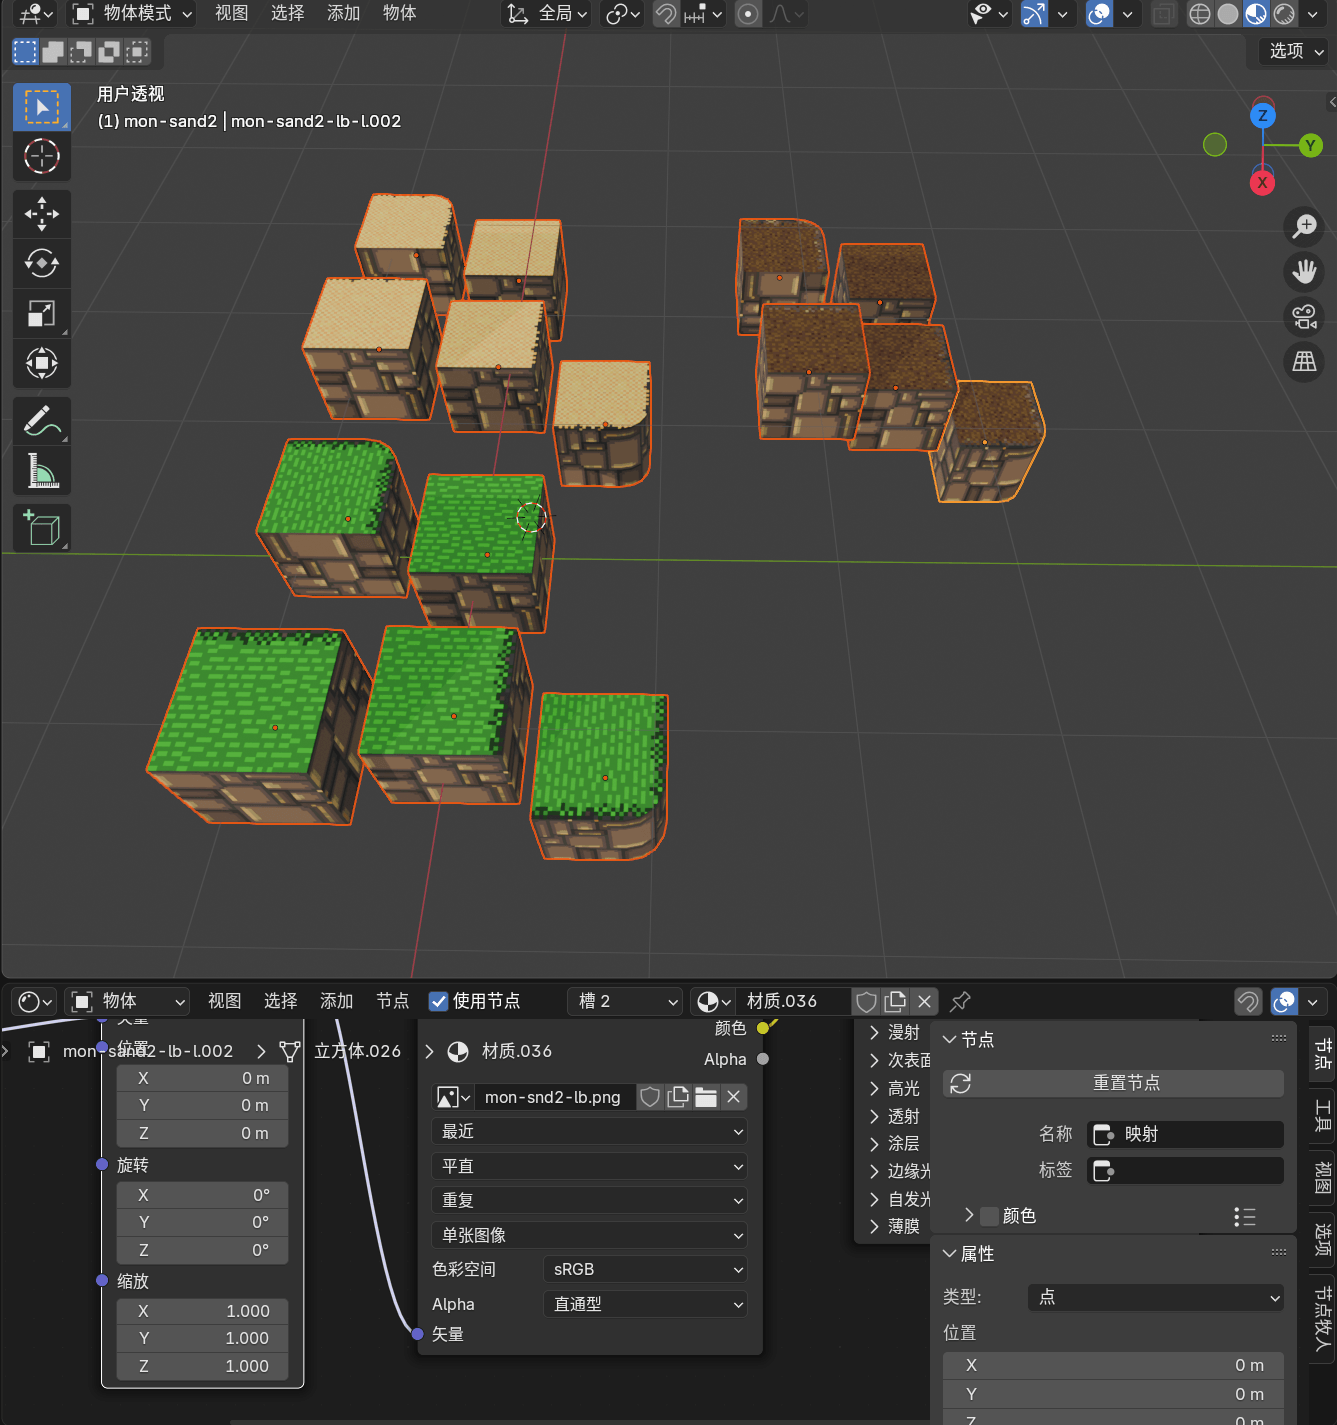The width and height of the screenshot is (1337, 1425).
Task: Open the custom properties list icon beside 颜色
Action: coord(1245,1216)
